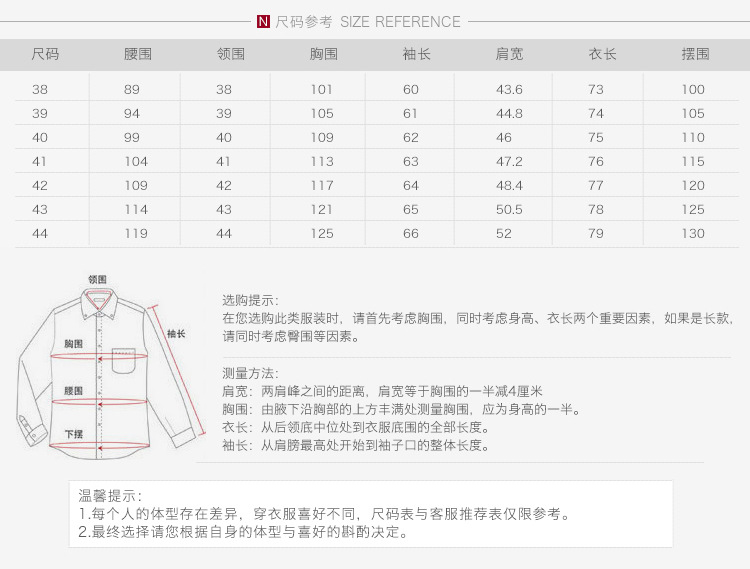Click waist value 99
Image resolution: width=750 pixels, height=569 pixels.
pyautogui.click(x=132, y=137)
